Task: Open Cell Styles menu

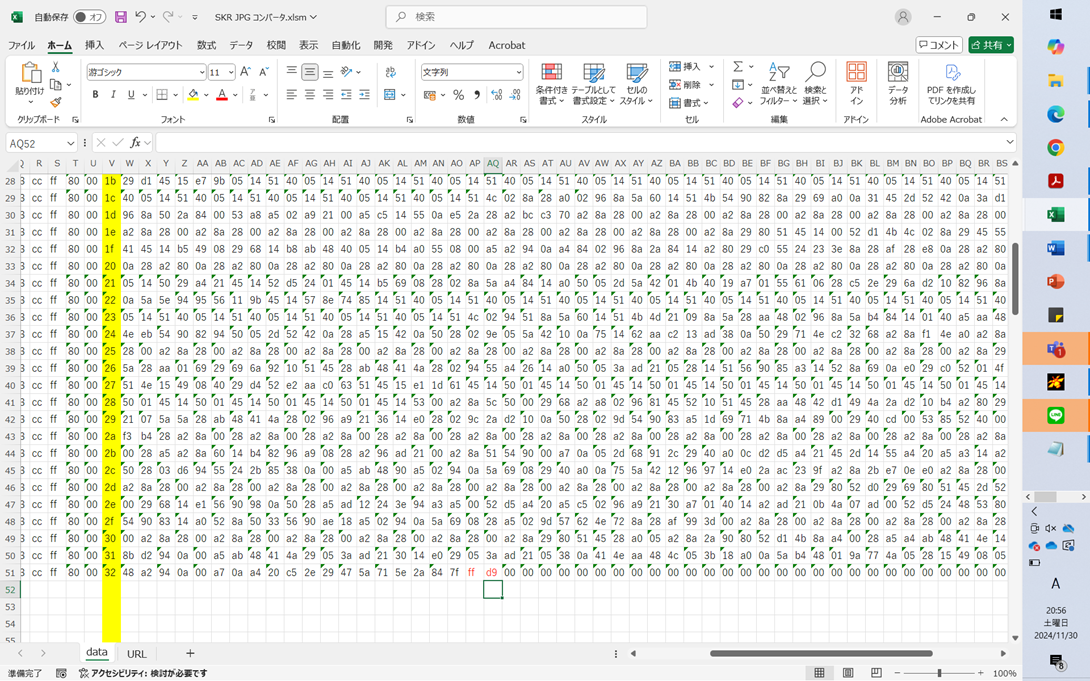Action: [636, 84]
